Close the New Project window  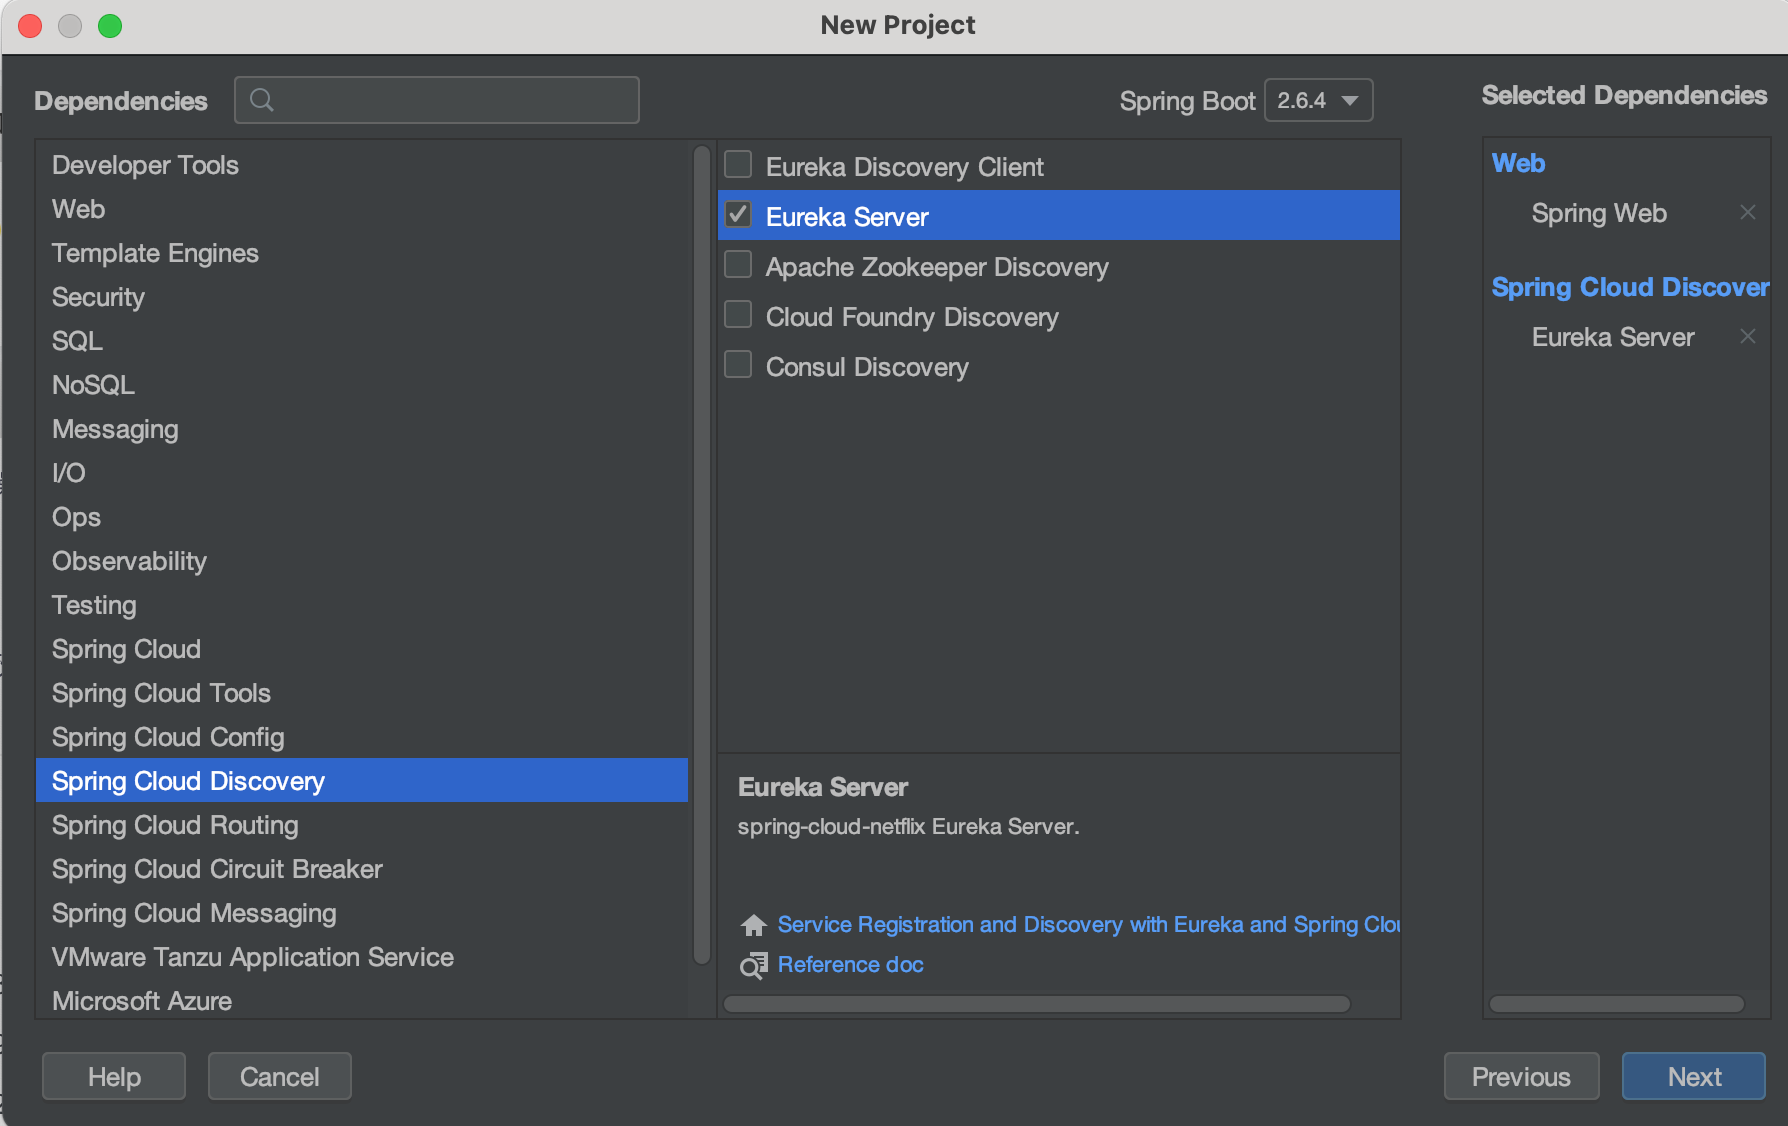point(30,25)
